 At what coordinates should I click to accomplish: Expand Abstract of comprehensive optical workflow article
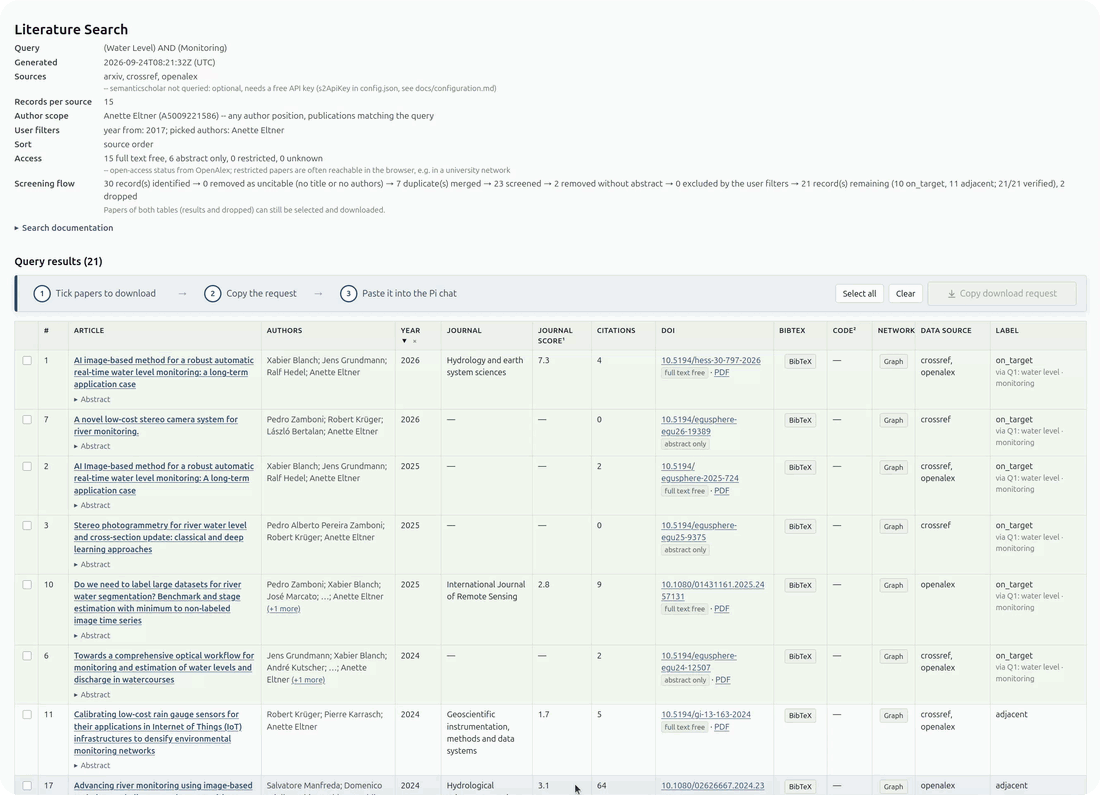92,695
